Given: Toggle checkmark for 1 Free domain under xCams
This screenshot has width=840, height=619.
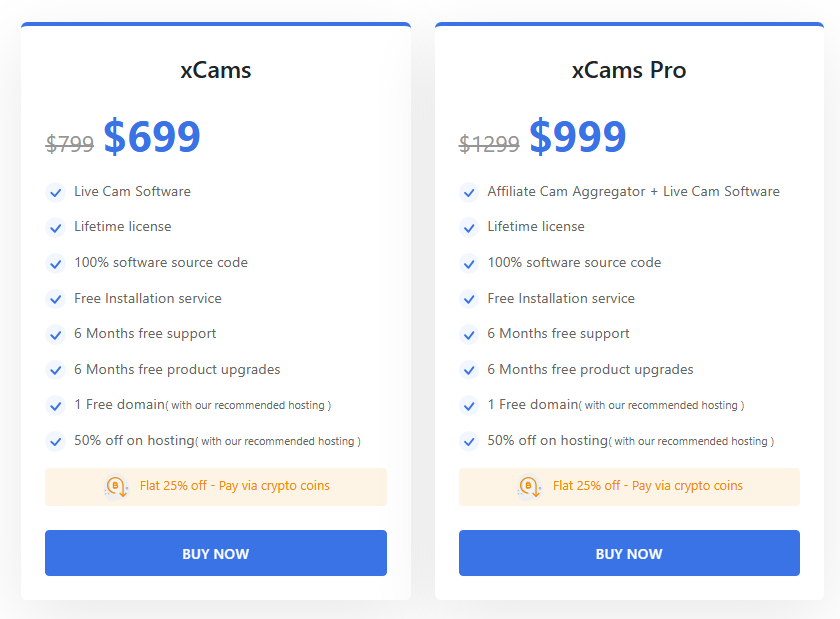Looking at the screenshot, I should 56,405.
